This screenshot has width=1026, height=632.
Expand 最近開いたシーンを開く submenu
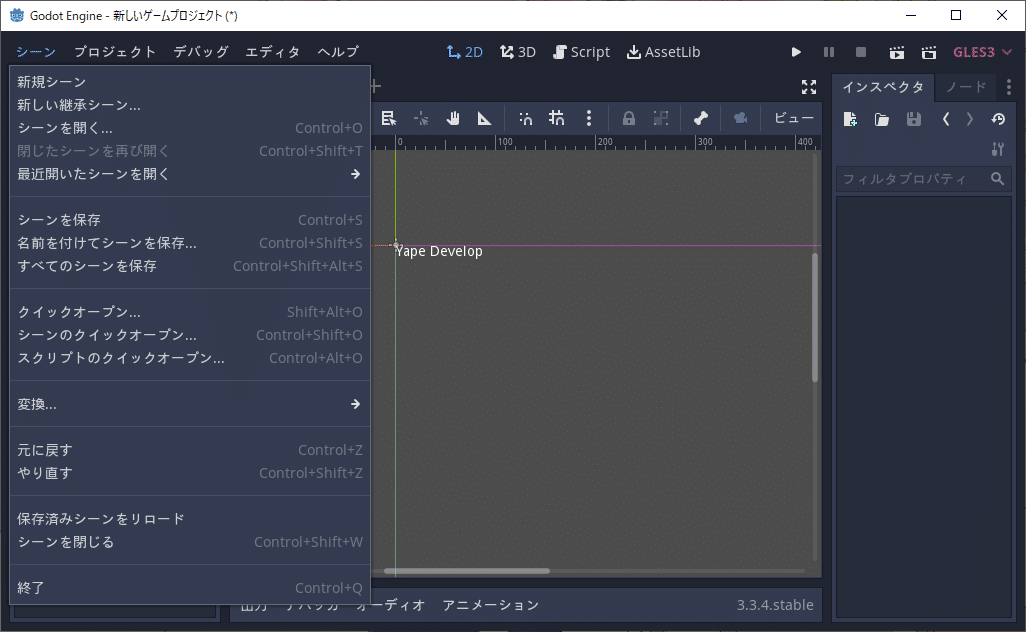pos(190,174)
